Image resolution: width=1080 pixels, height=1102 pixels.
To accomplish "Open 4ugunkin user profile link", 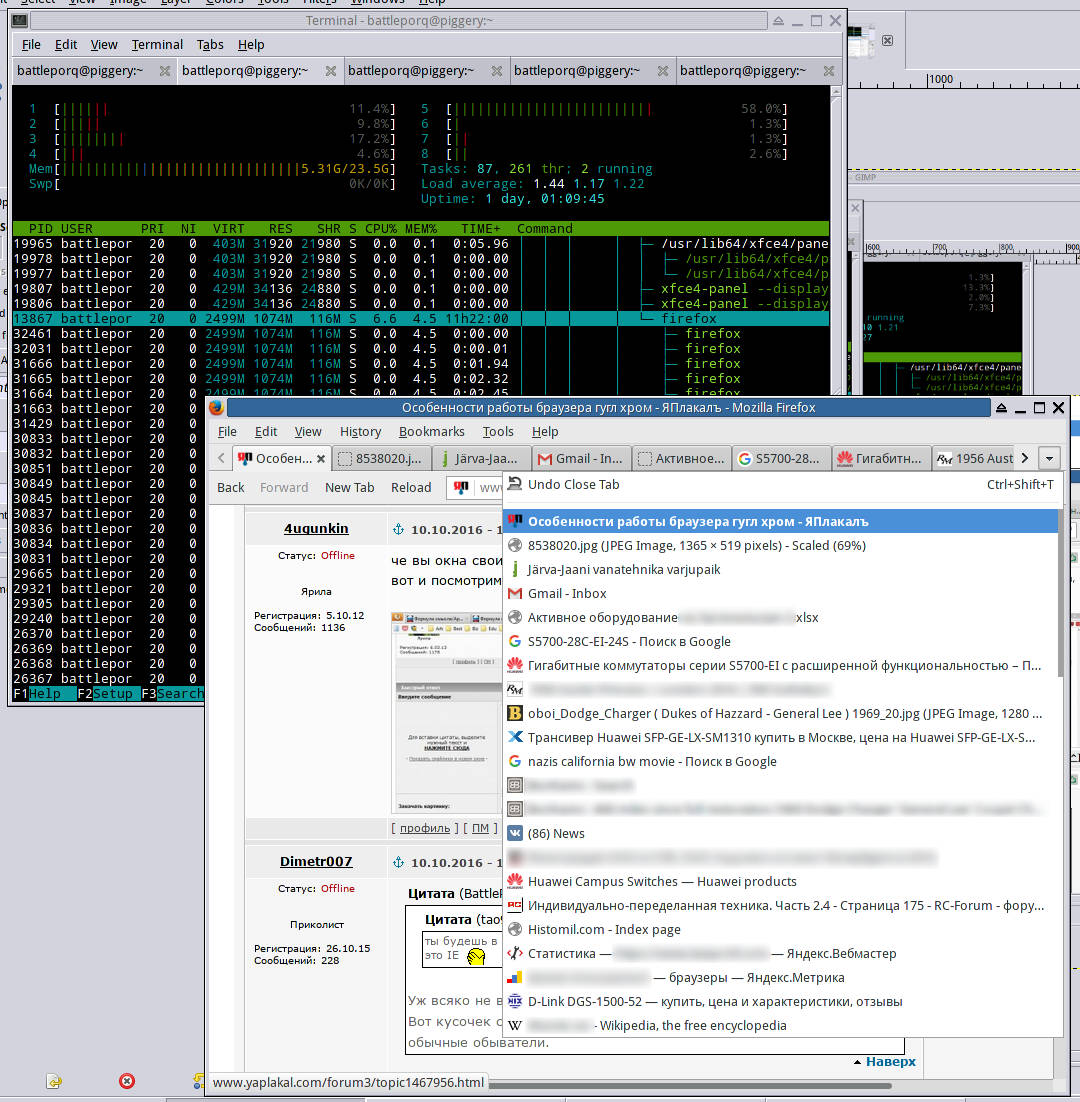I will (316, 529).
